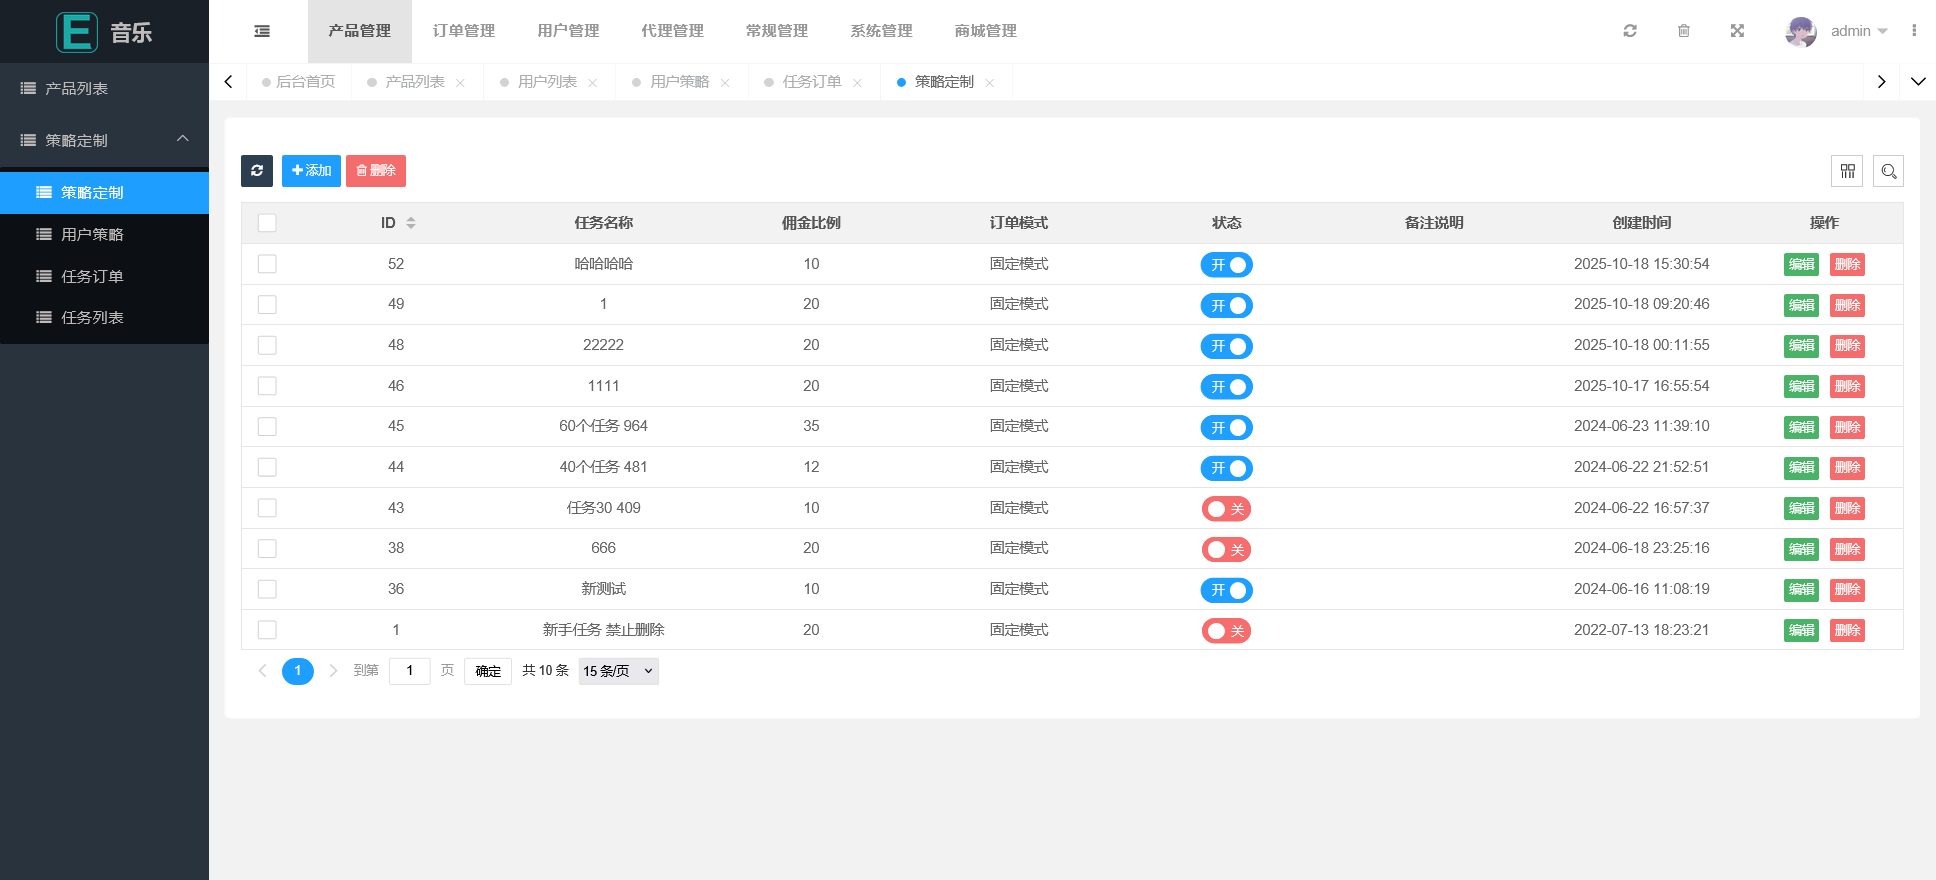This screenshot has width=1936, height=880.
Task: Collapse the sidebar with the hamburger icon
Action: click(262, 31)
